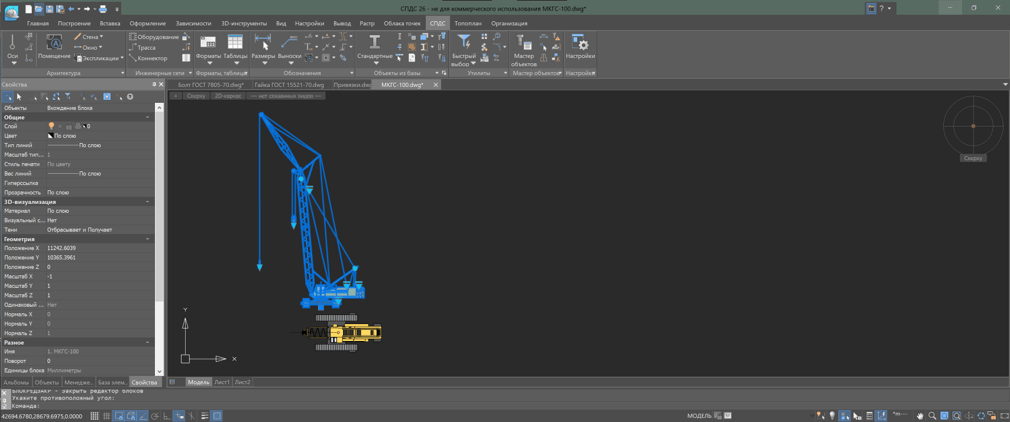Collapse the Геометрия properties section
This screenshot has width=1010, height=422.
(148, 239)
